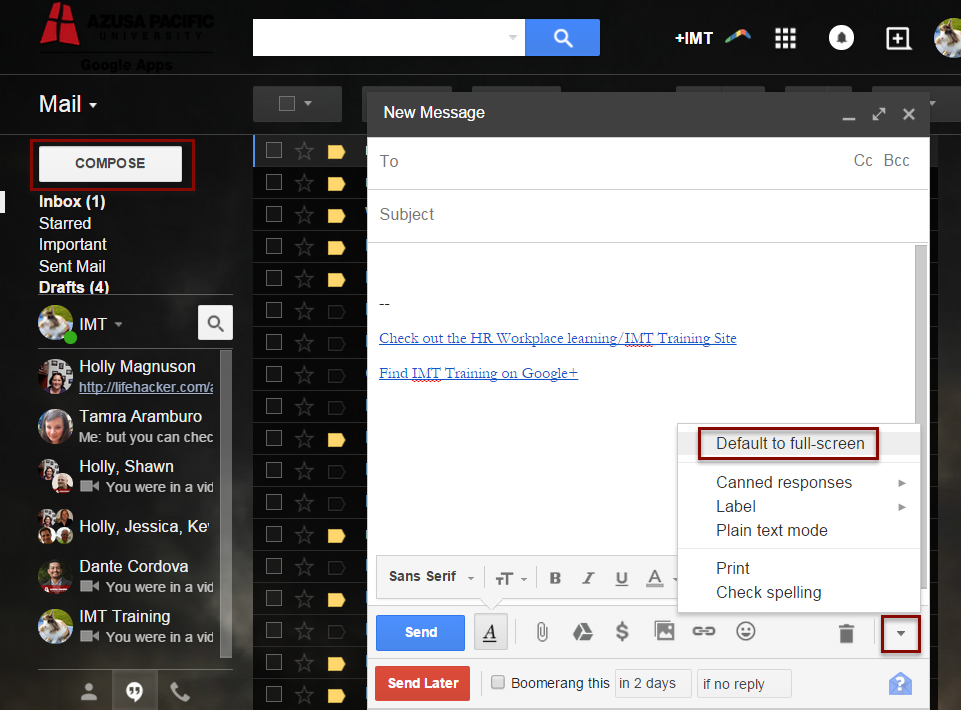
Task: Open the notifications bell
Action: pyautogui.click(x=841, y=38)
